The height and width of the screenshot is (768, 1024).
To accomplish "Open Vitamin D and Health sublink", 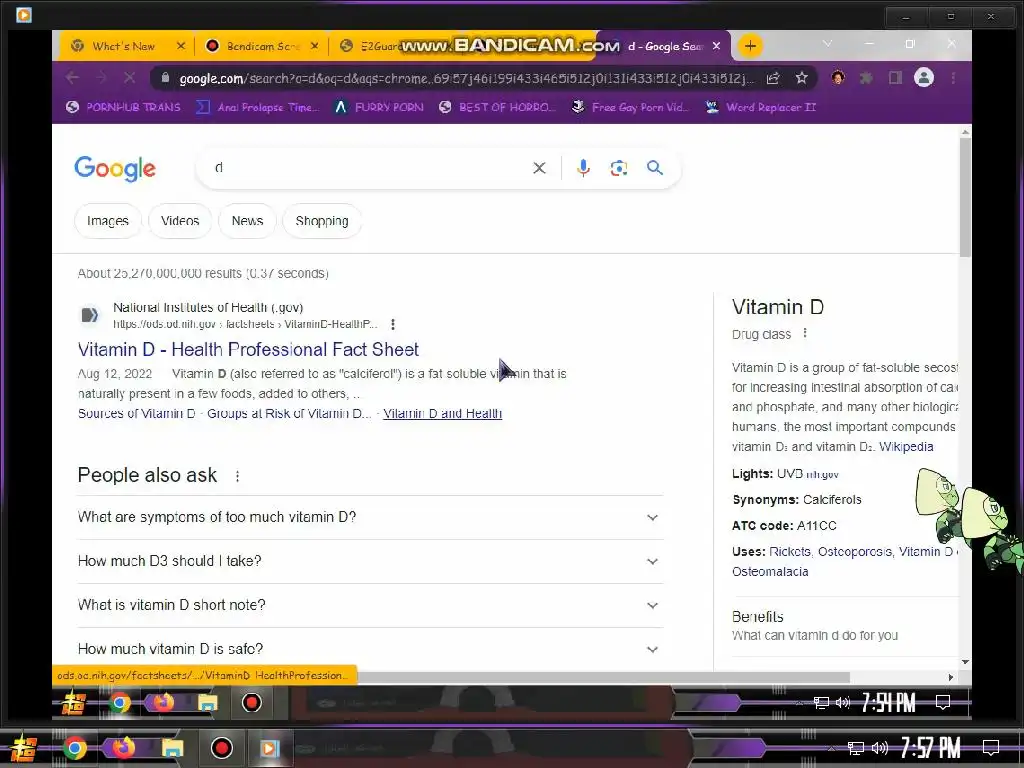I will tap(442, 413).
